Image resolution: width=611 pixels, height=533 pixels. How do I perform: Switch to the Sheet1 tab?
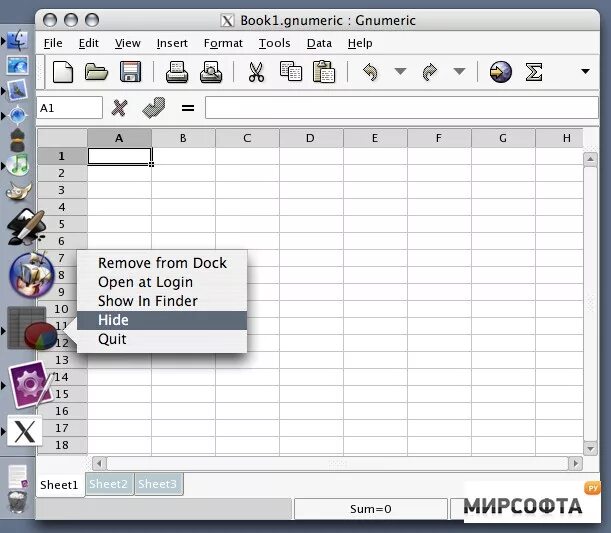tap(59, 485)
